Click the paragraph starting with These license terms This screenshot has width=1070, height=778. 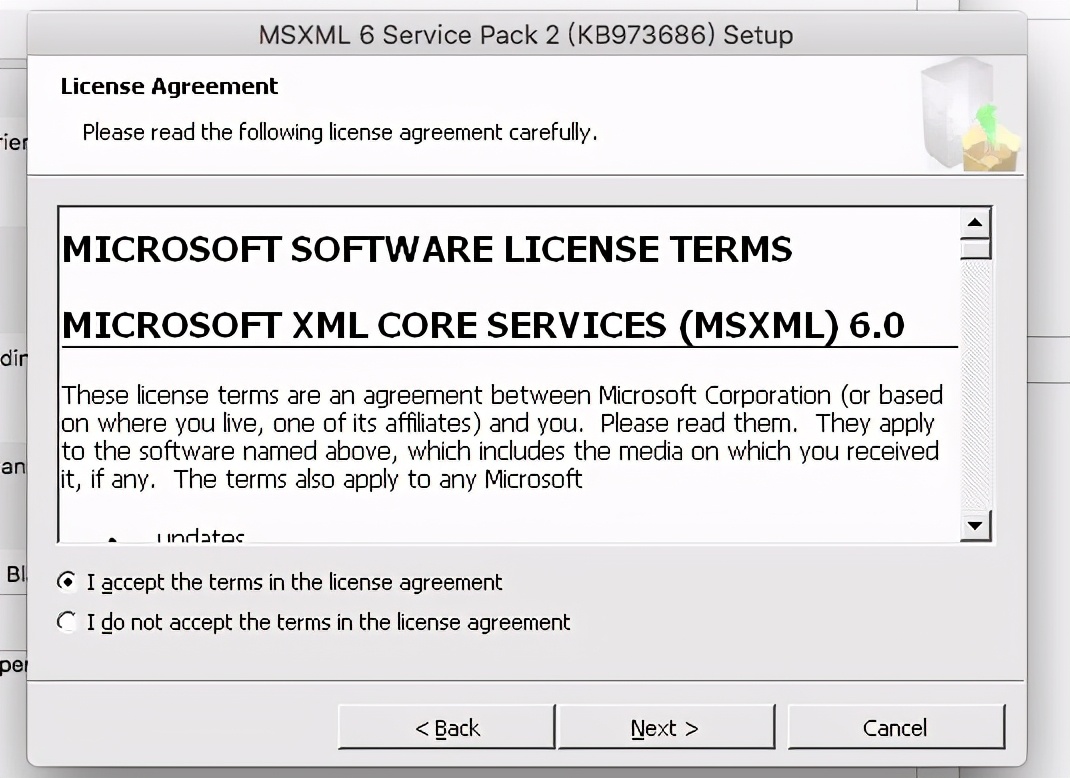500,437
